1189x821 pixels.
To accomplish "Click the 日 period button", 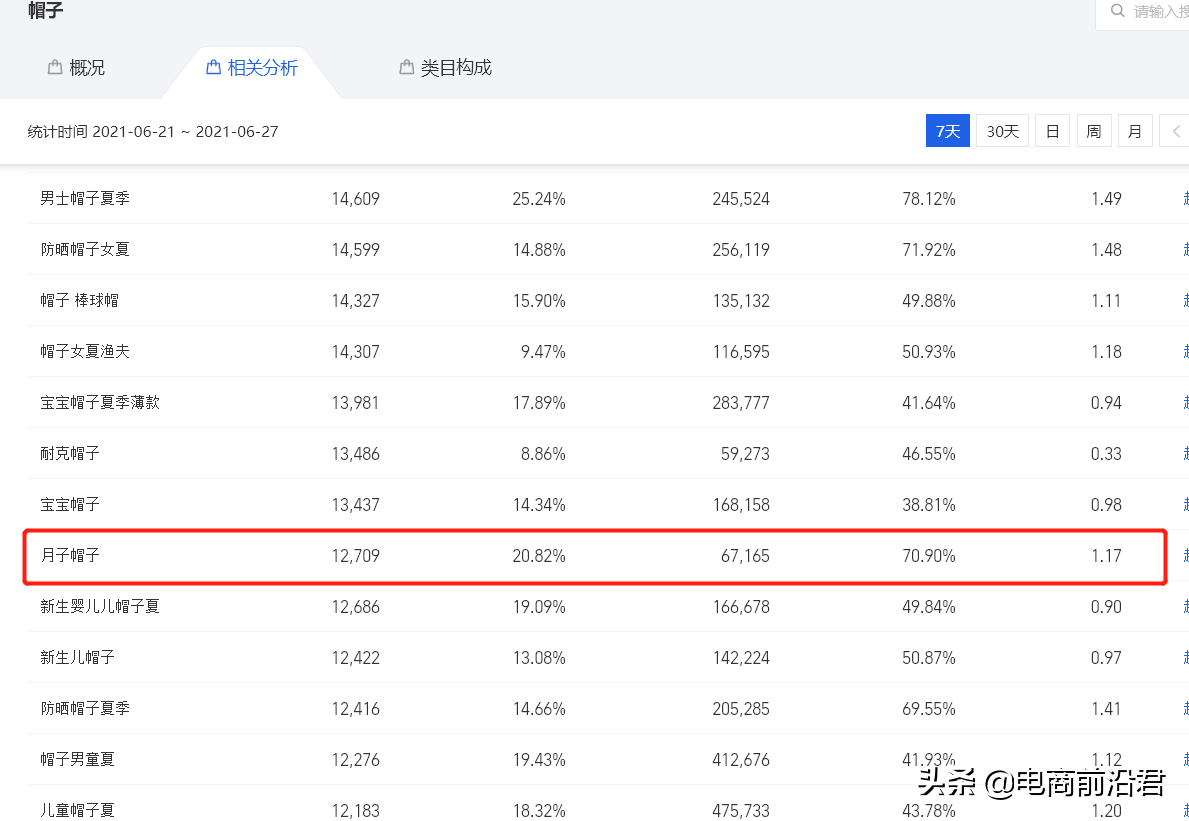I will click(1052, 130).
